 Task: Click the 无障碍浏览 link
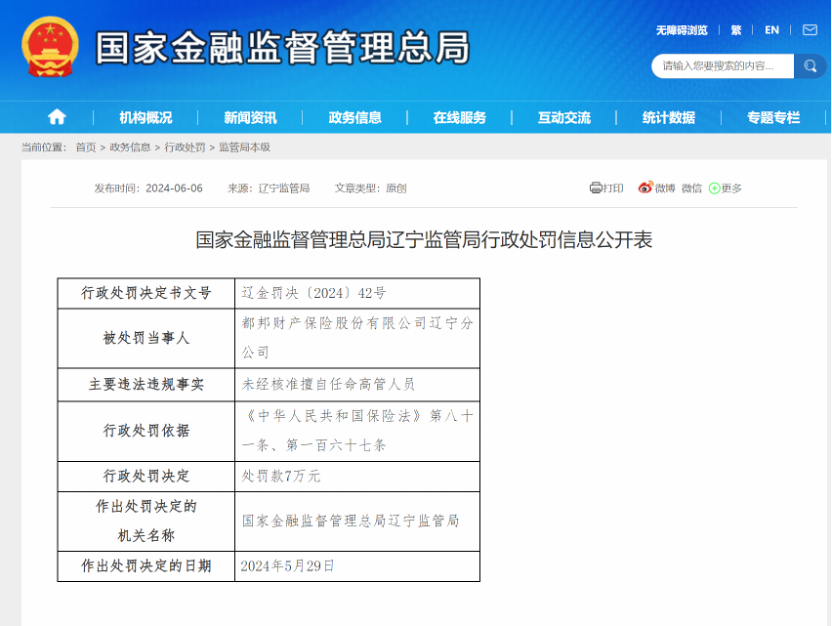[x=682, y=30]
